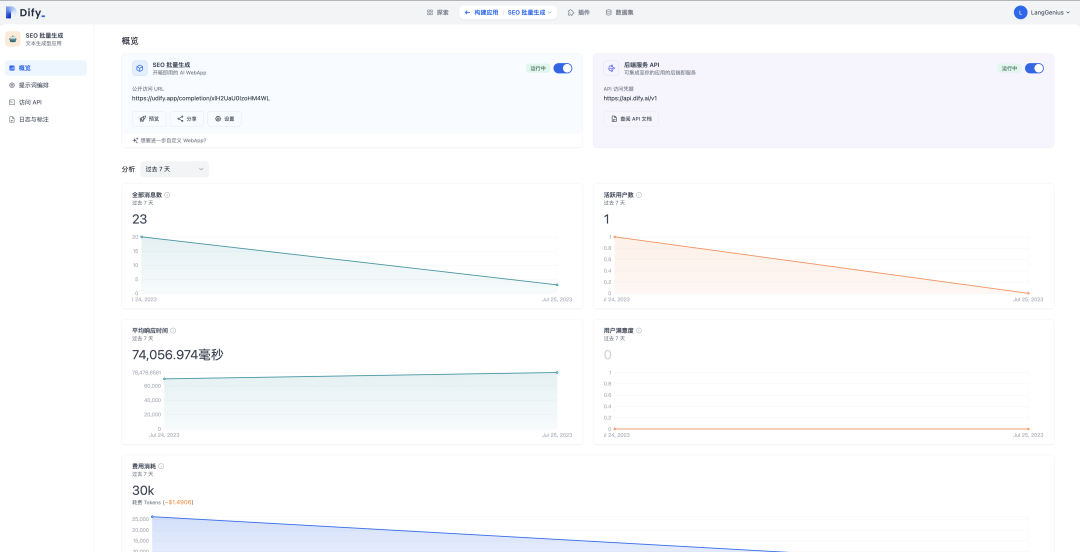Click the 后端服务 API card icon
Image resolution: width=1080 pixels, height=552 pixels.
coord(611,68)
